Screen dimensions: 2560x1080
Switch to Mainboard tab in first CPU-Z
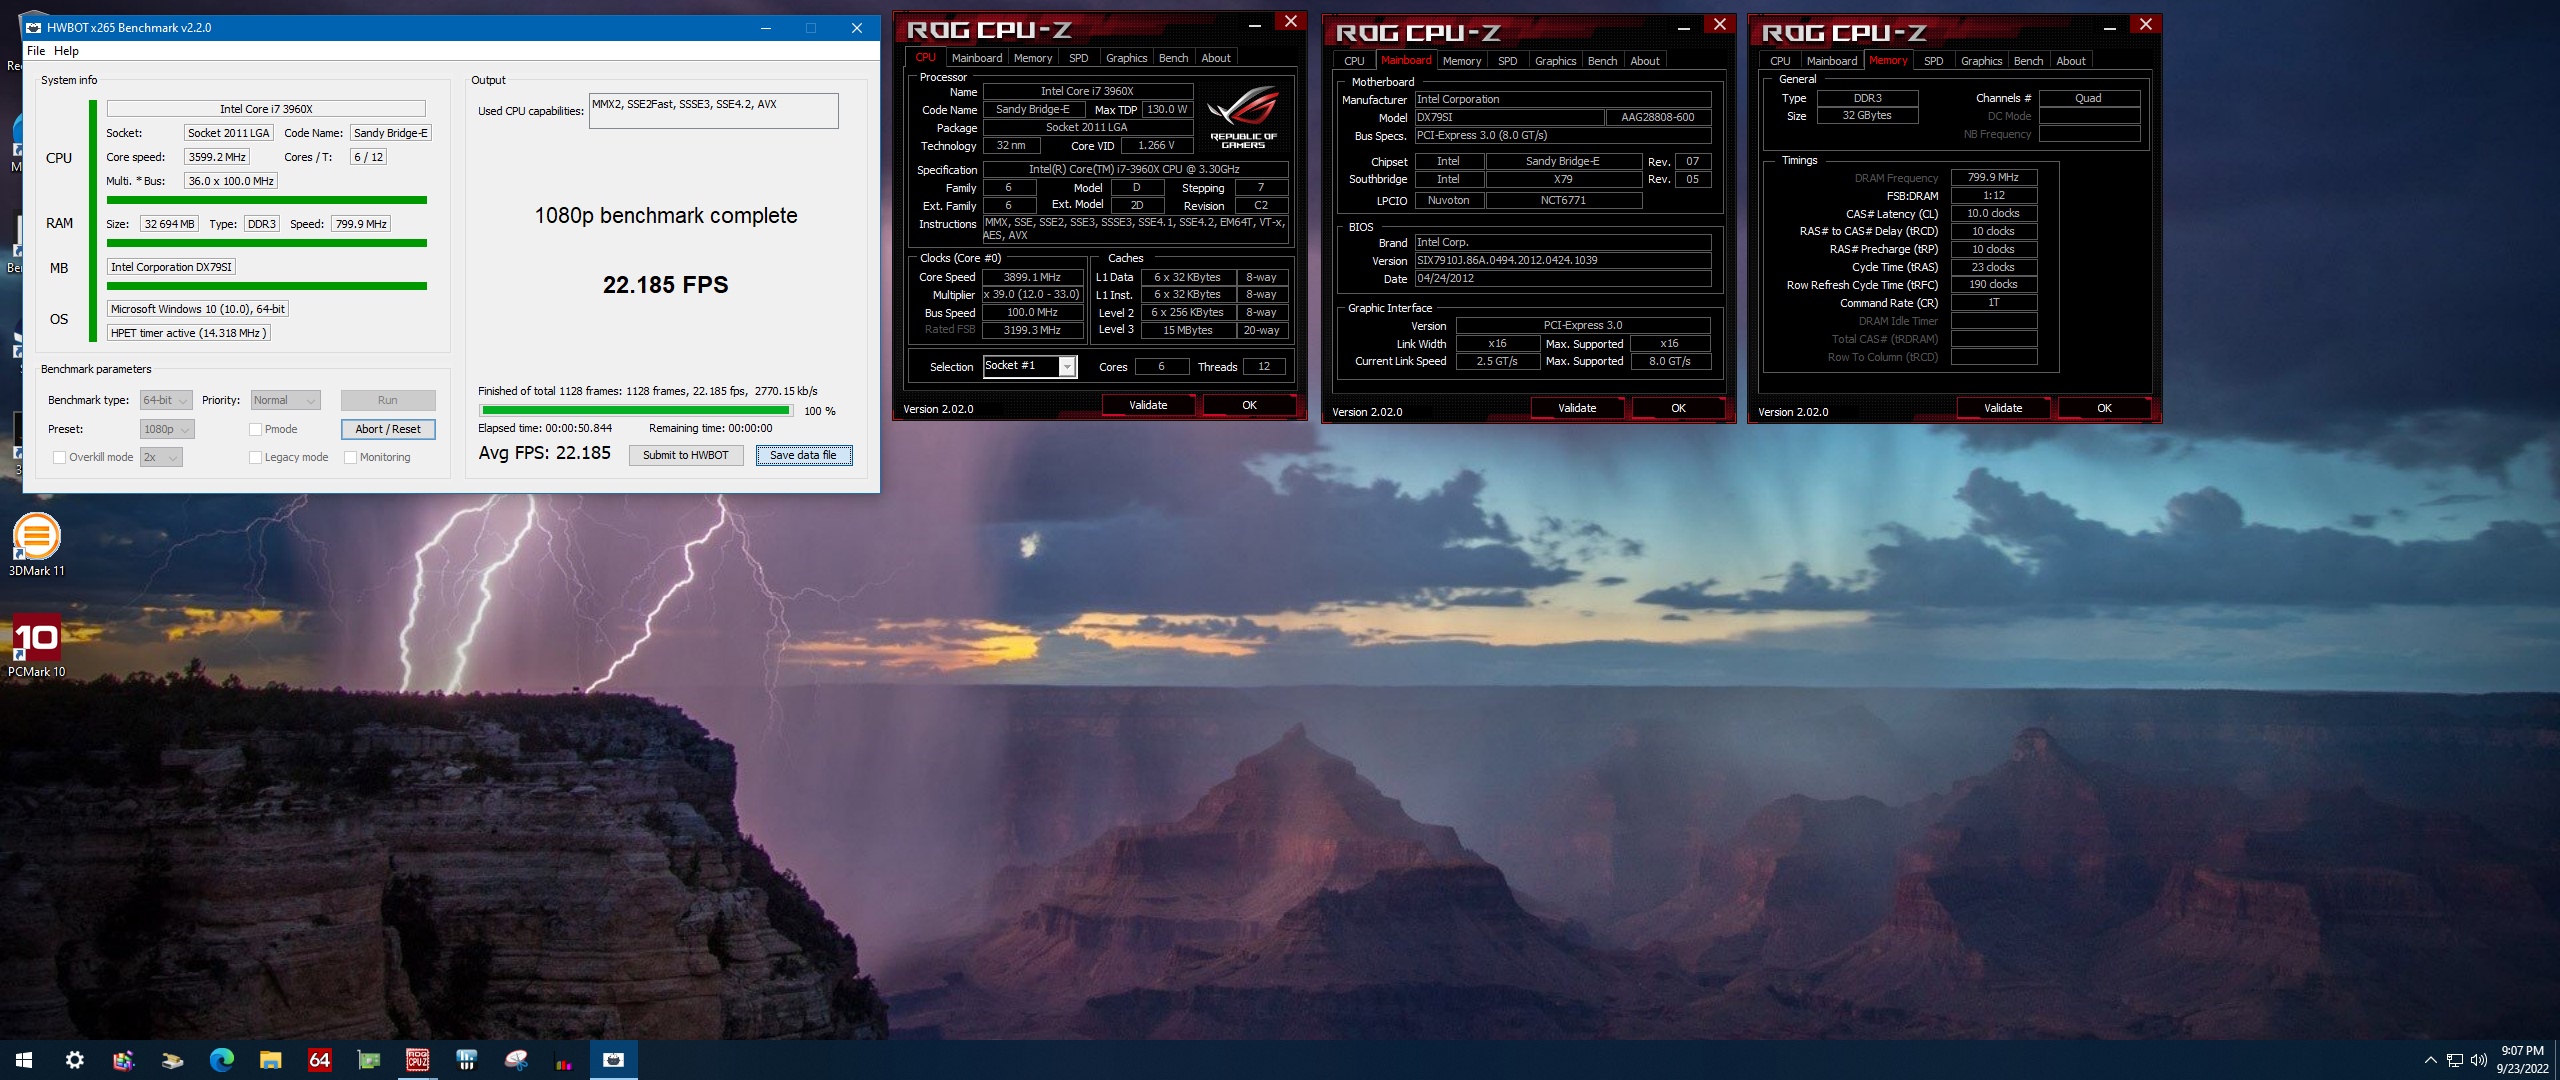[x=976, y=58]
